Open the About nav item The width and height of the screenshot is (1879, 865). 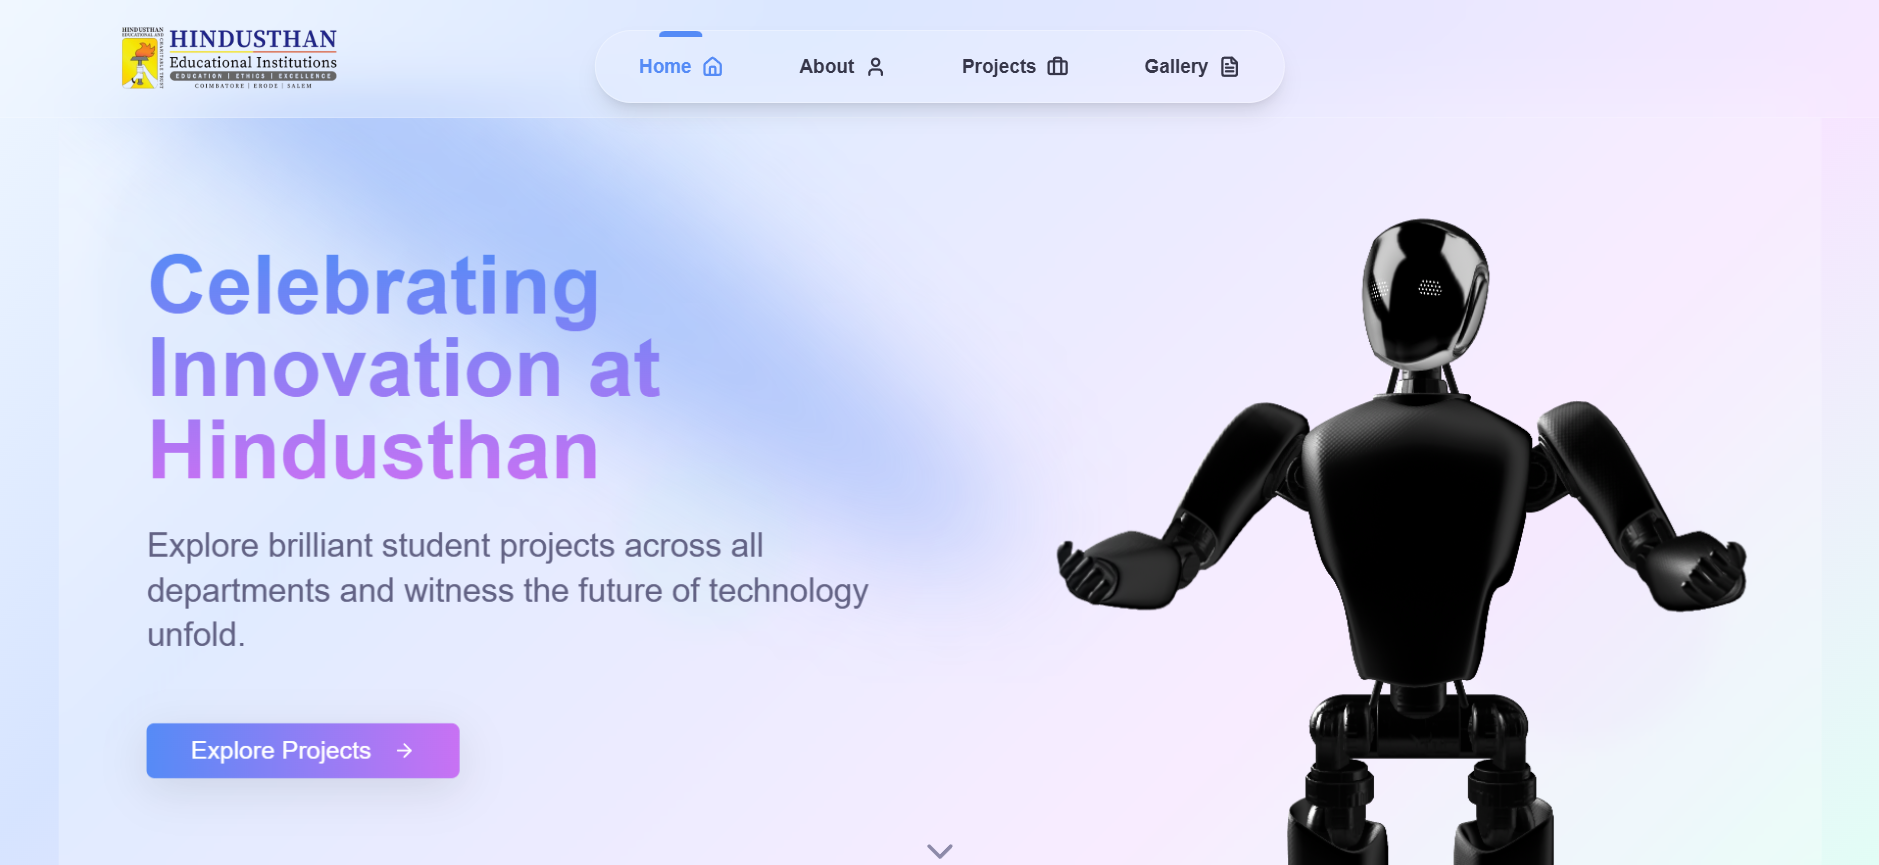click(842, 67)
